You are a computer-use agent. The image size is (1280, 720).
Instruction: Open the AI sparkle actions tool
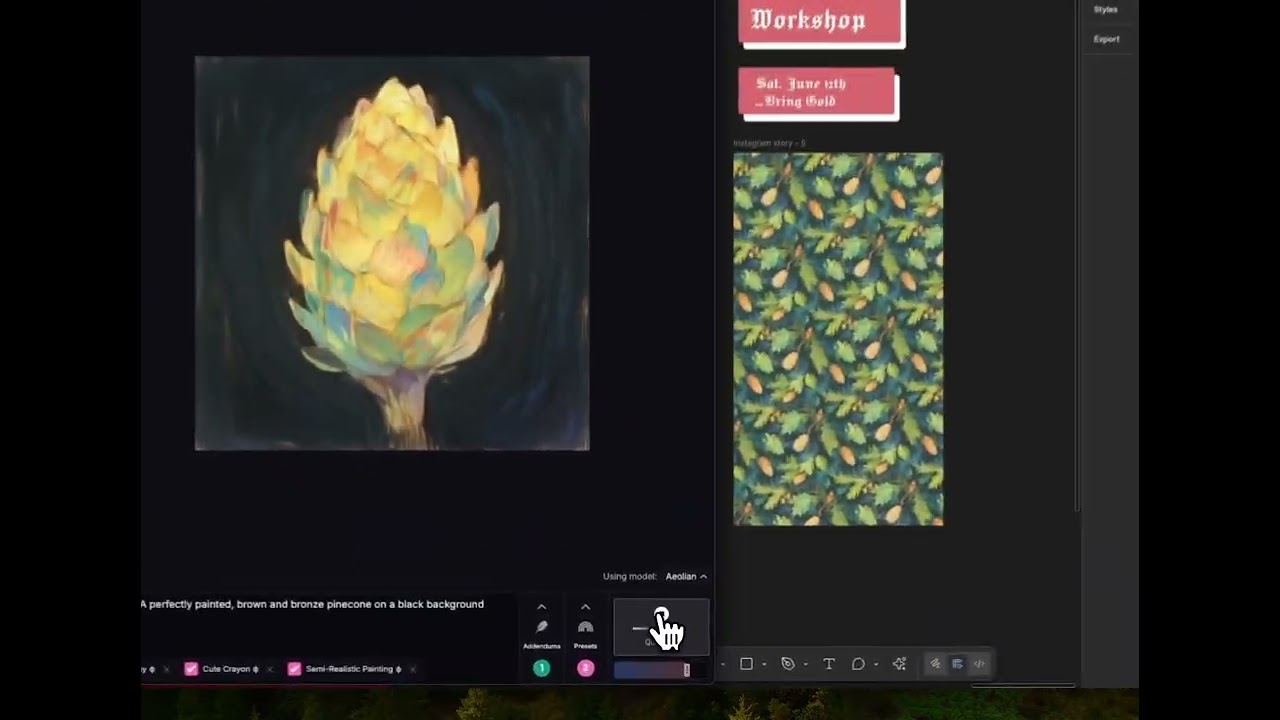click(899, 664)
